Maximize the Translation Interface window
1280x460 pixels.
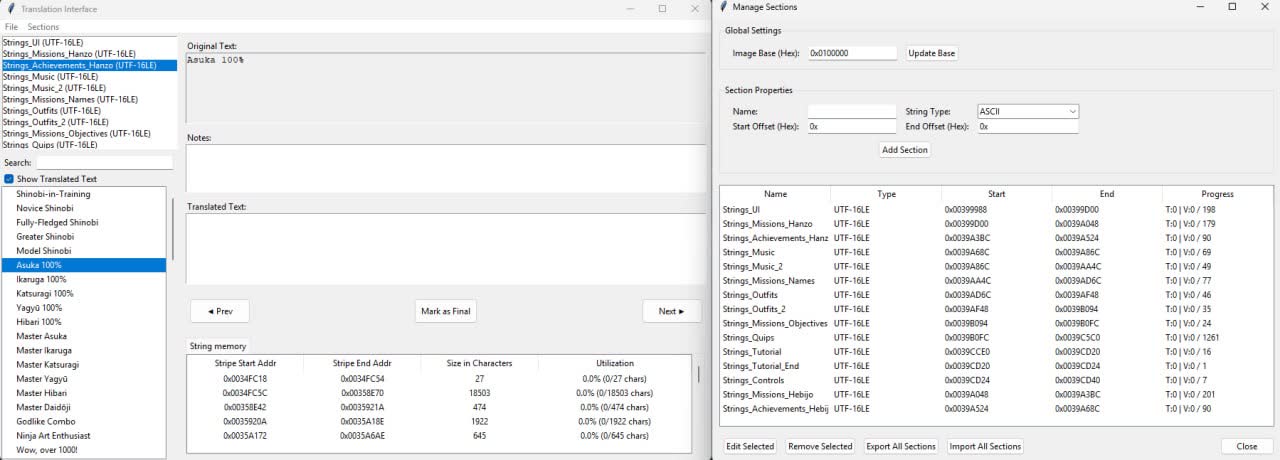point(662,8)
